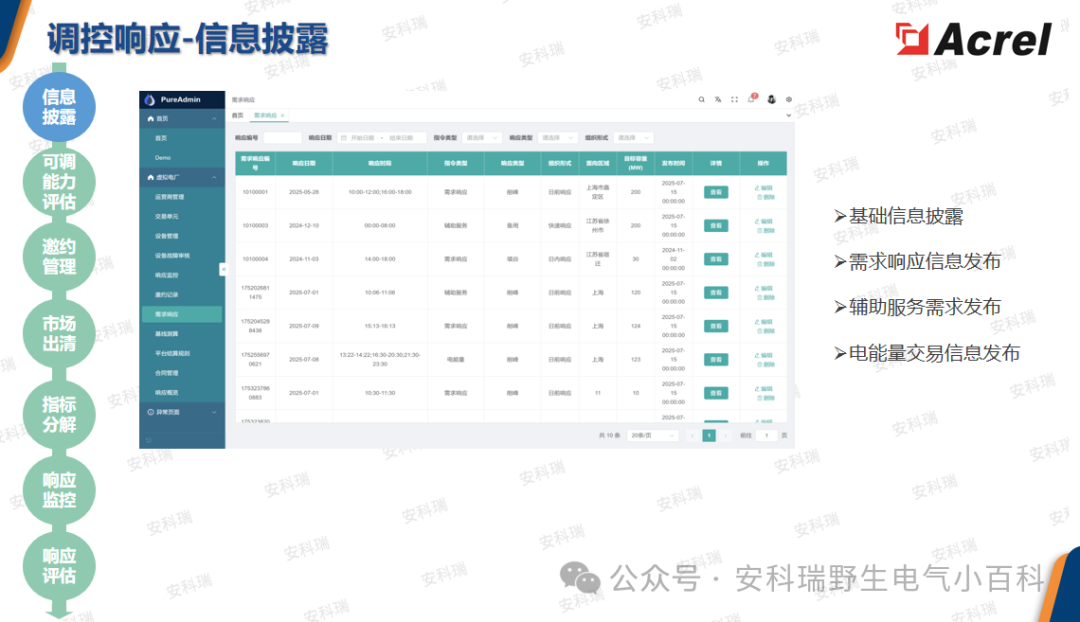The height and width of the screenshot is (622, 1080).
Task: Open the global search magnifier icon
Action: point(702,99)
